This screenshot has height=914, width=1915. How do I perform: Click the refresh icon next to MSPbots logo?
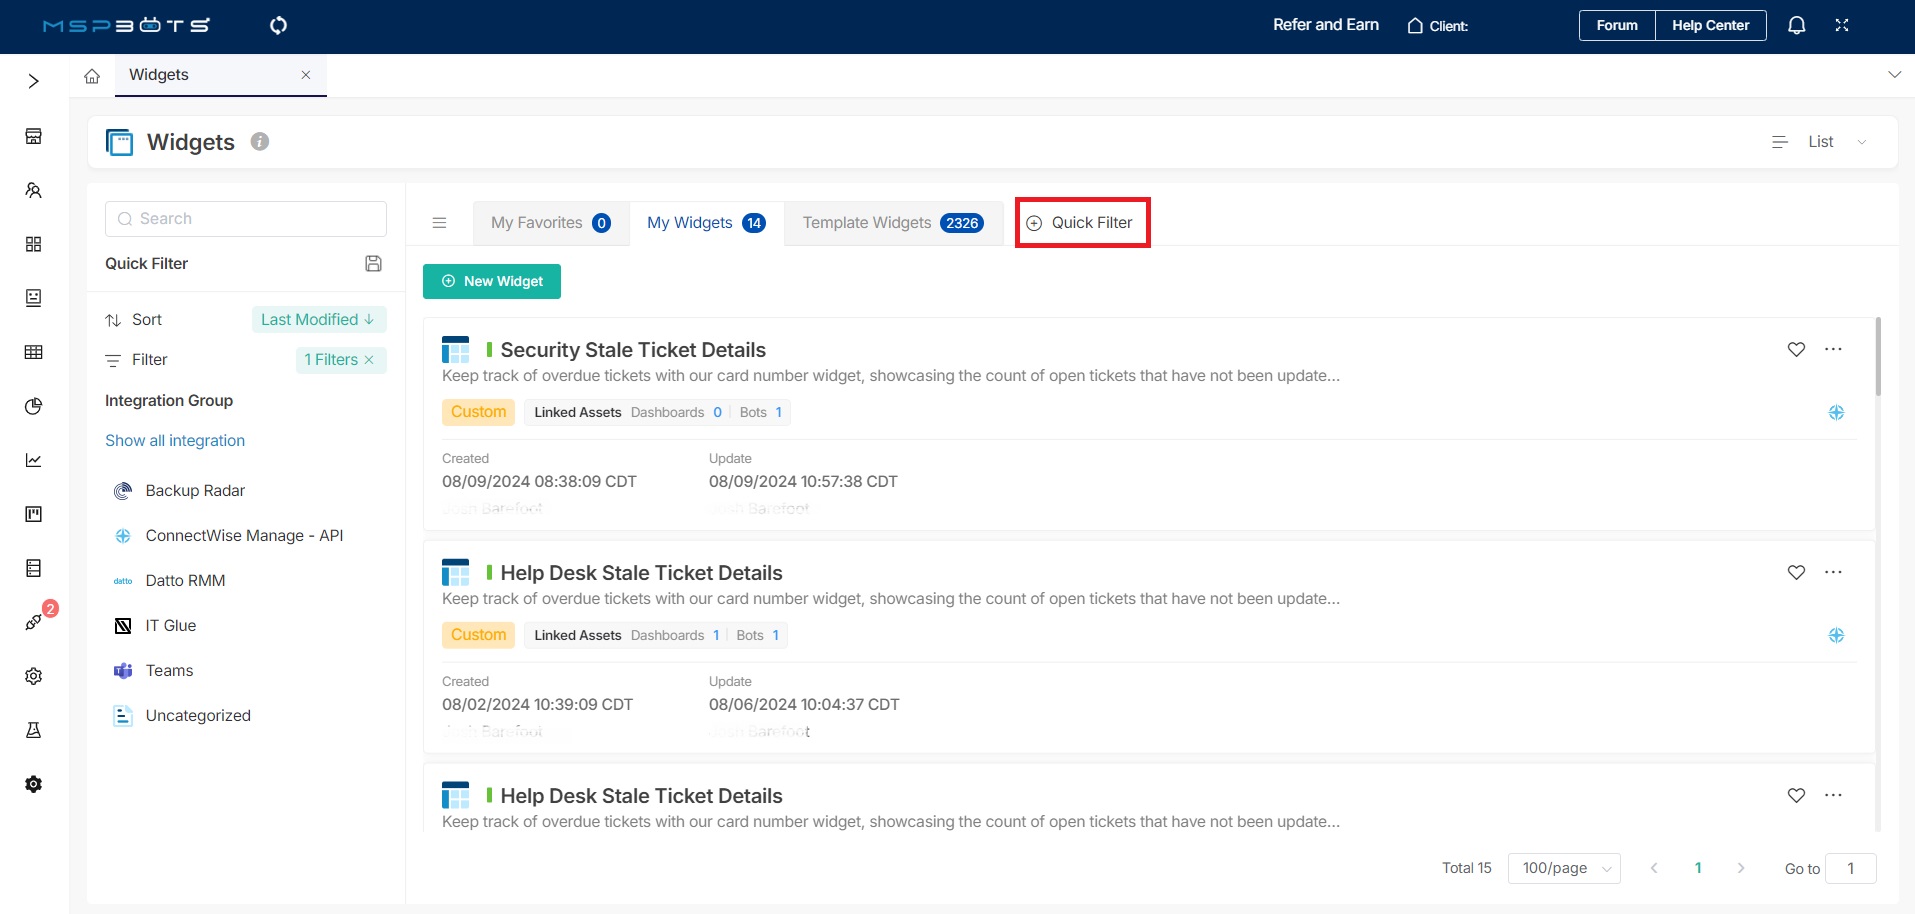coord(278,25)
